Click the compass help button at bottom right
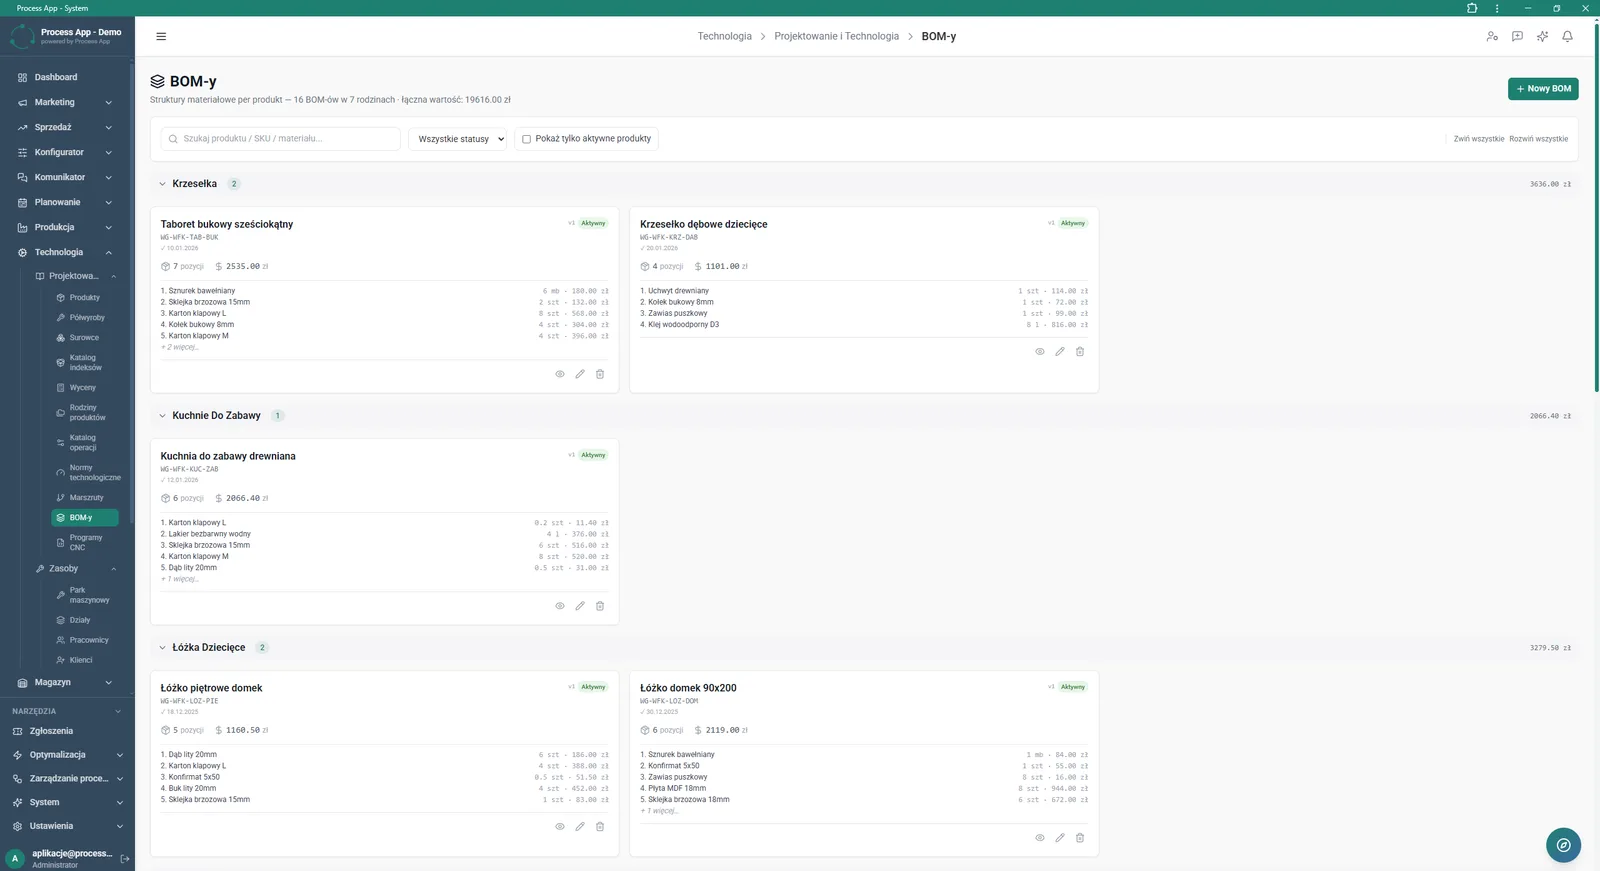 coord(1563,845)
